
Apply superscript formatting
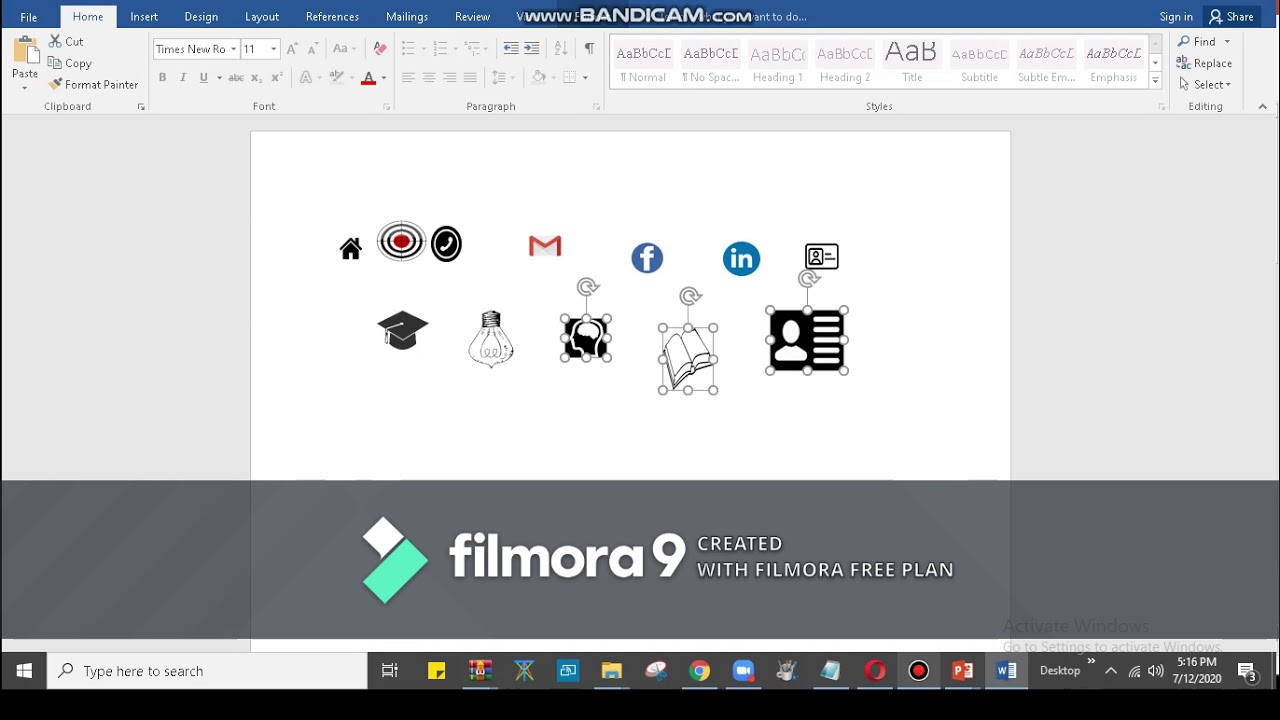277,77
